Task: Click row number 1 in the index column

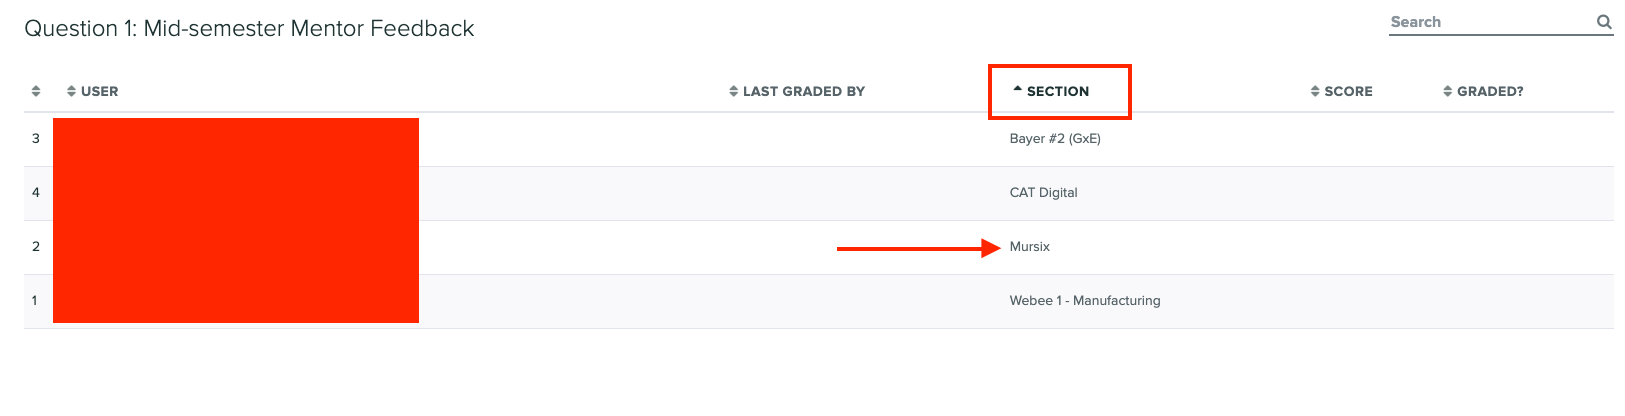Action: pyautogui.click(x=35, y=301)
